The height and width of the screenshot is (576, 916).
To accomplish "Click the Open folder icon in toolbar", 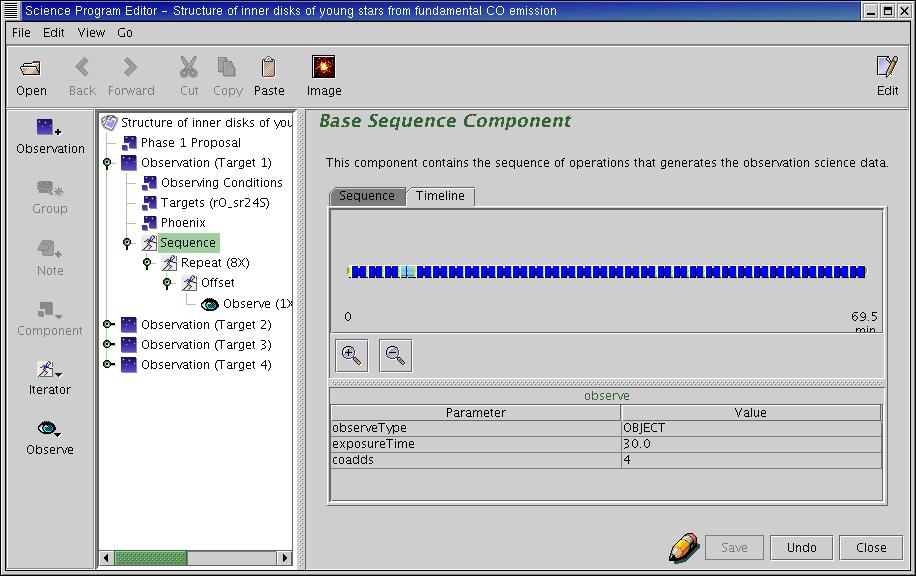I will (30, 68).
